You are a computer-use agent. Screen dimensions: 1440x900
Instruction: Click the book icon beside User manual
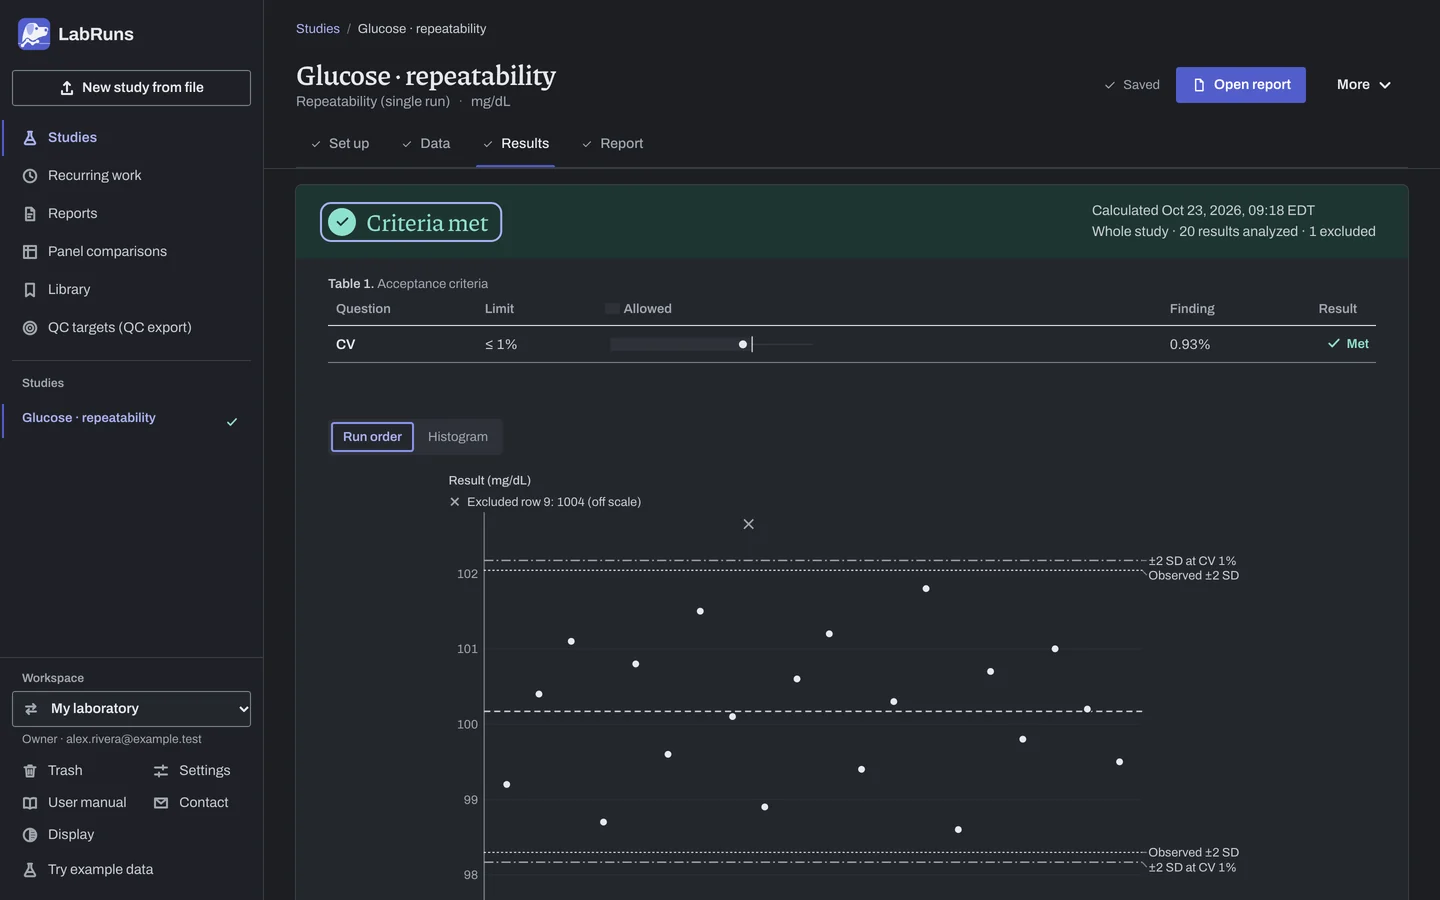(30, 803)
